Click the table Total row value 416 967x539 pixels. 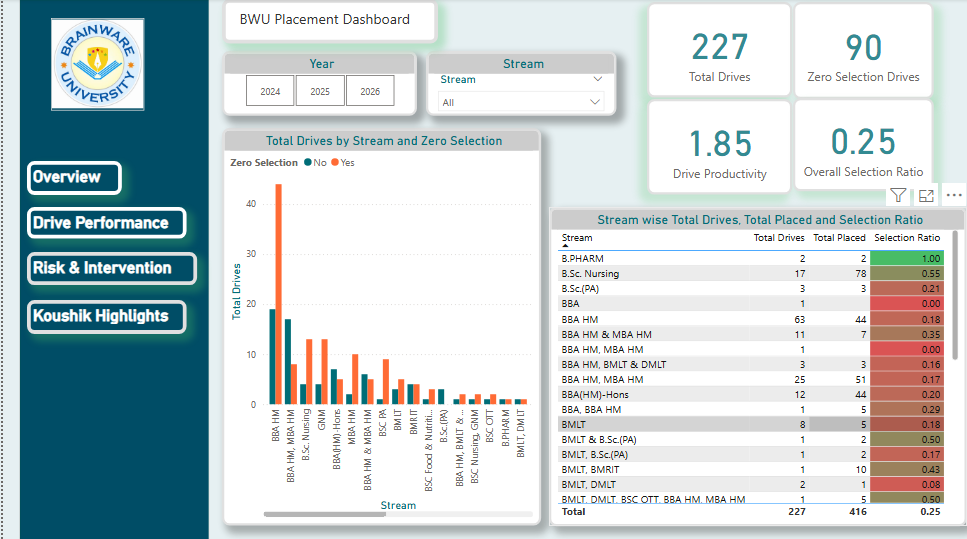coord(858,511)
